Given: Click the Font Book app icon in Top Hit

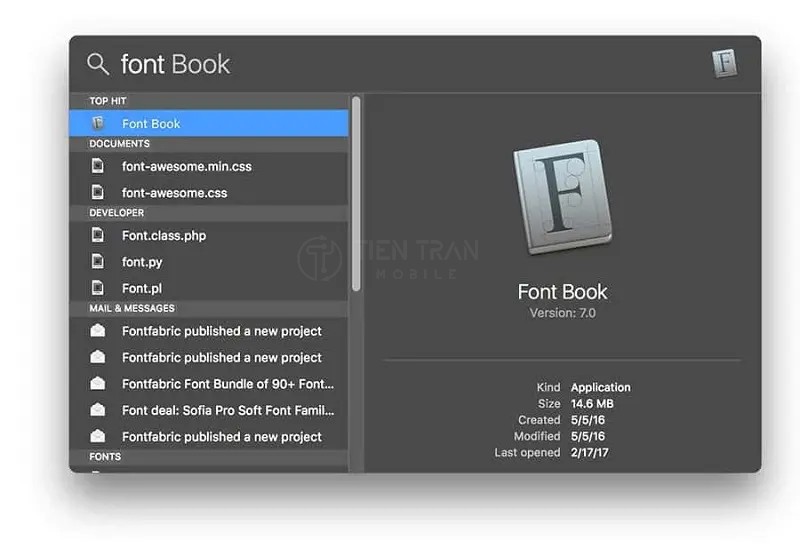Looking at the screenshot, I should [x=98, y=124].
